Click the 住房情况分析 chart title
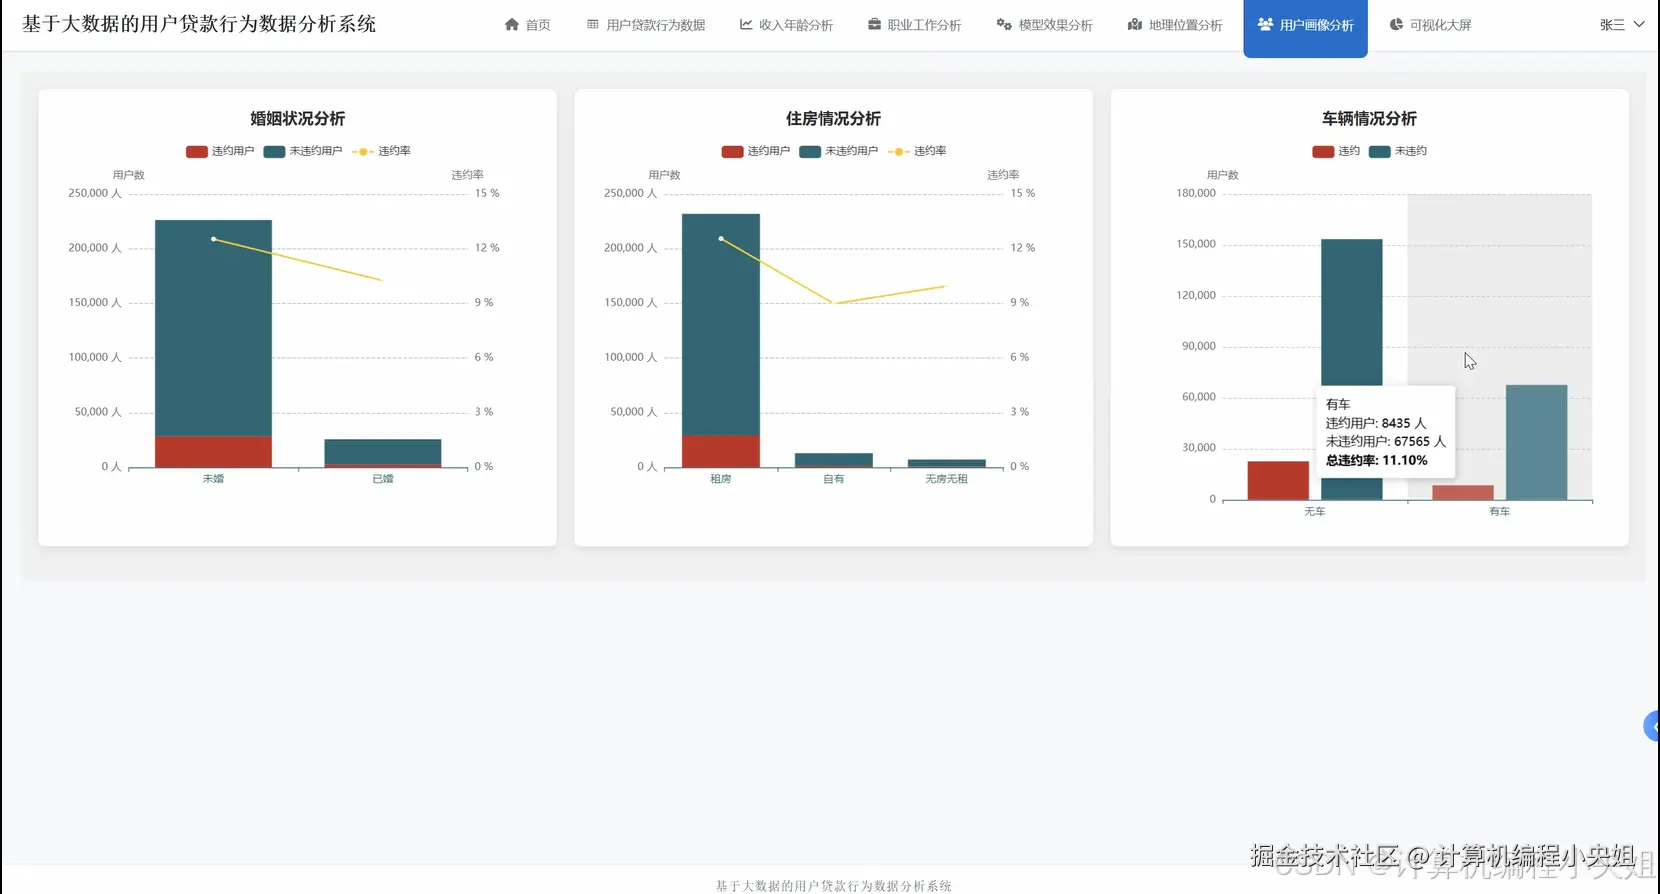 (x=834, y=118)
